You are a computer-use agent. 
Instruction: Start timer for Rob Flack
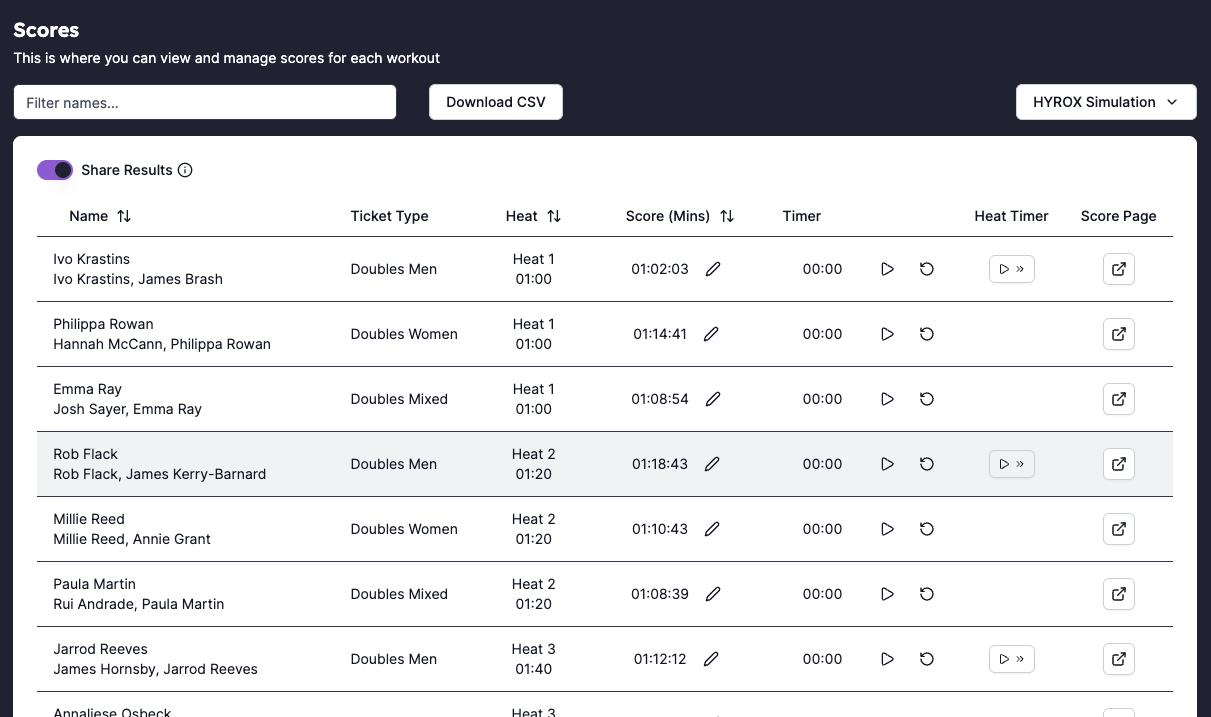coord(887,464)
